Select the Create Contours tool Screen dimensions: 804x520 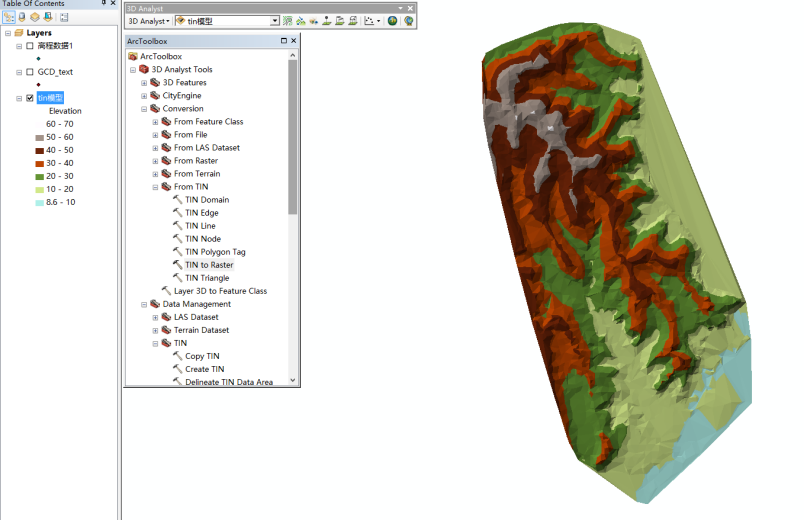(288, 21)
